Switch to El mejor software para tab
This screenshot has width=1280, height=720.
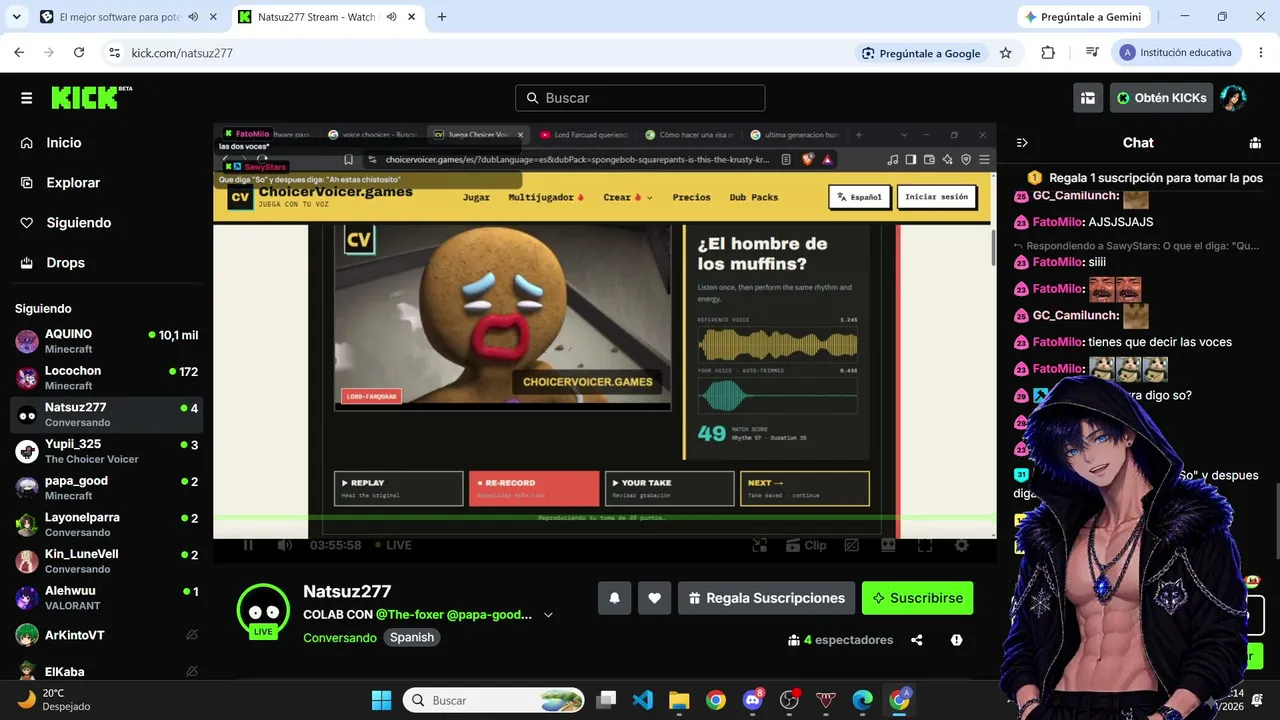coord(121,17)
